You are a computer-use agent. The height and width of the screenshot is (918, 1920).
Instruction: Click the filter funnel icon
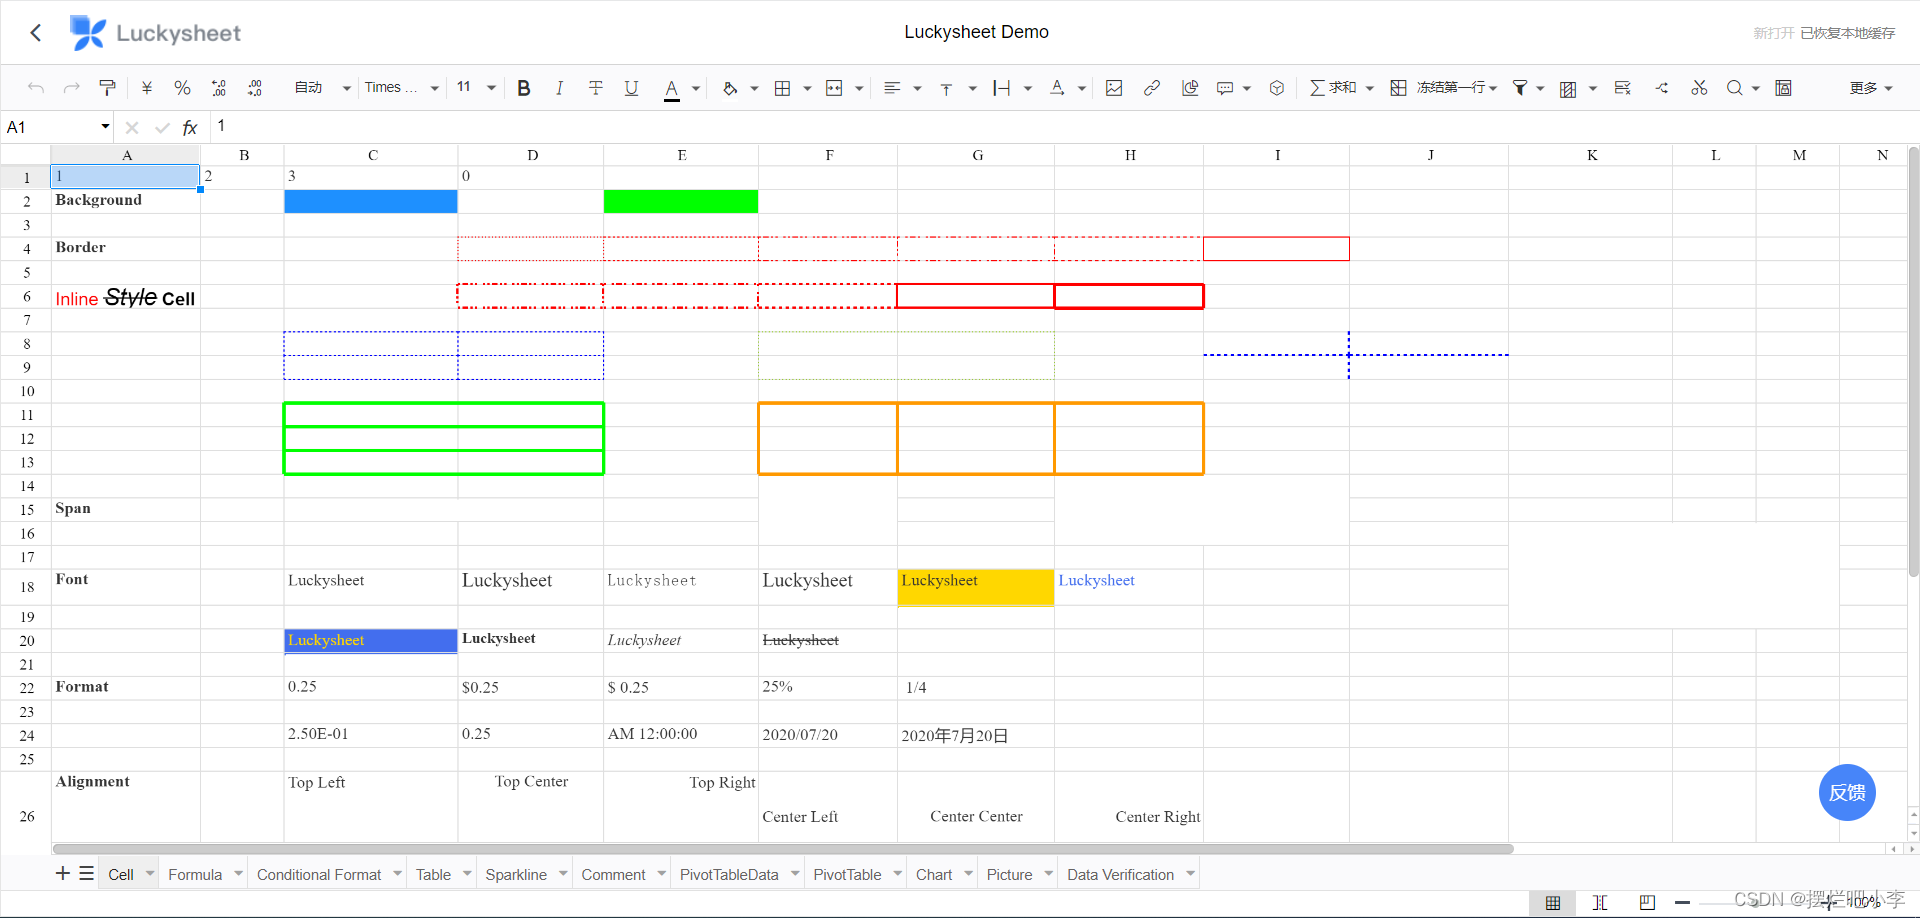coord(1520,88)
